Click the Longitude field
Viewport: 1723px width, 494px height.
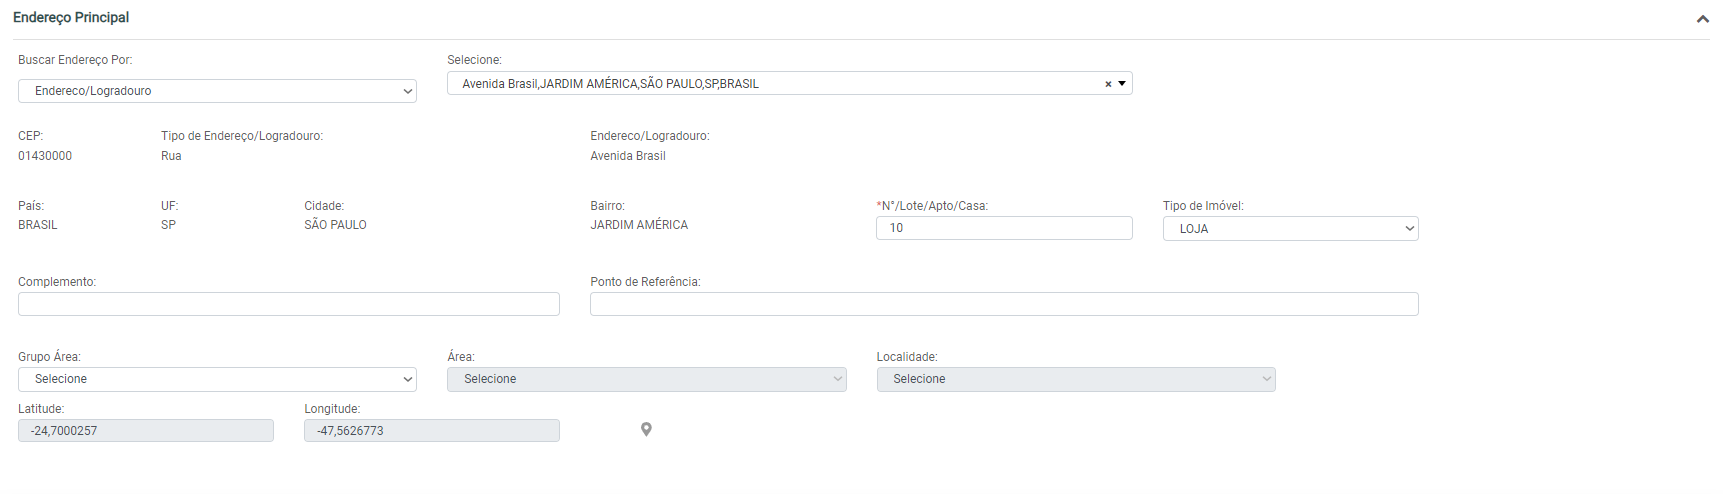(x=431, y=431)
